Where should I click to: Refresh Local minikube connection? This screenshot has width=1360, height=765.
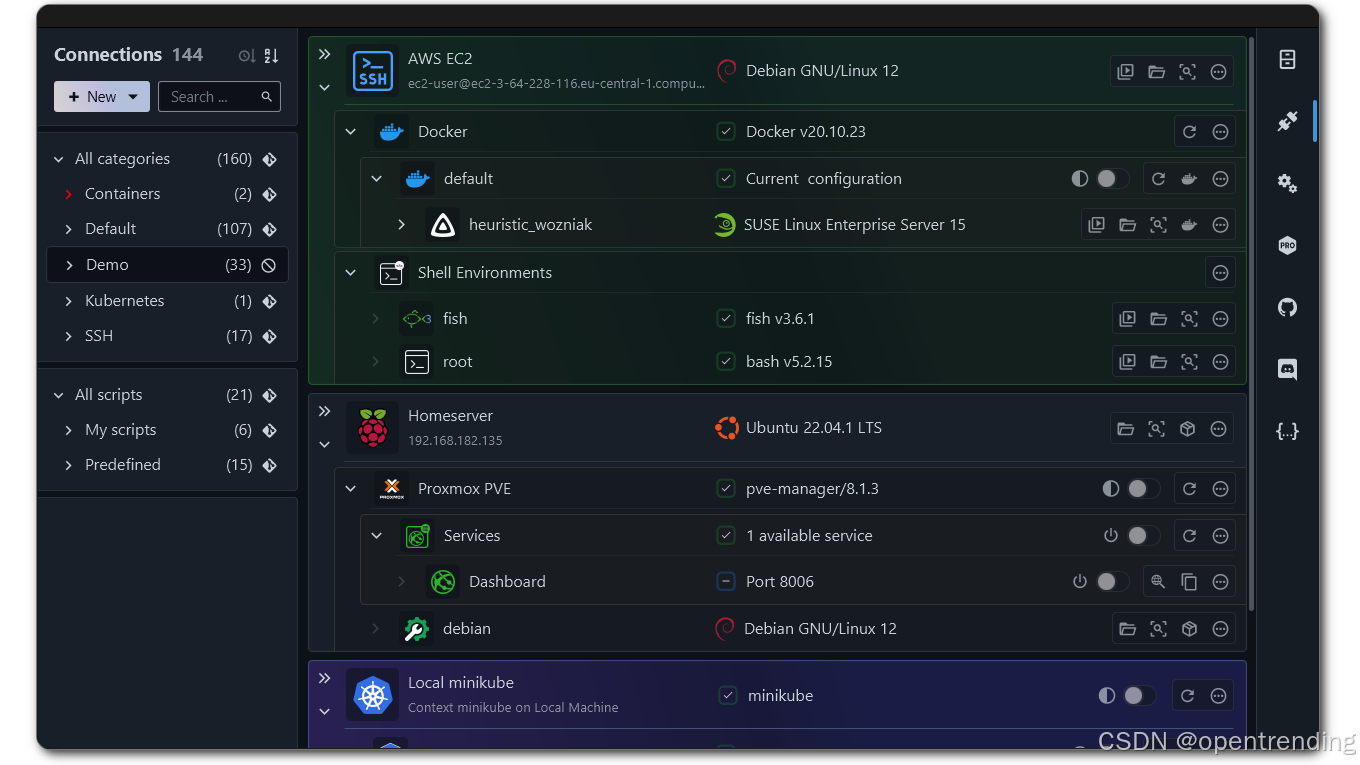[1187, 696]
